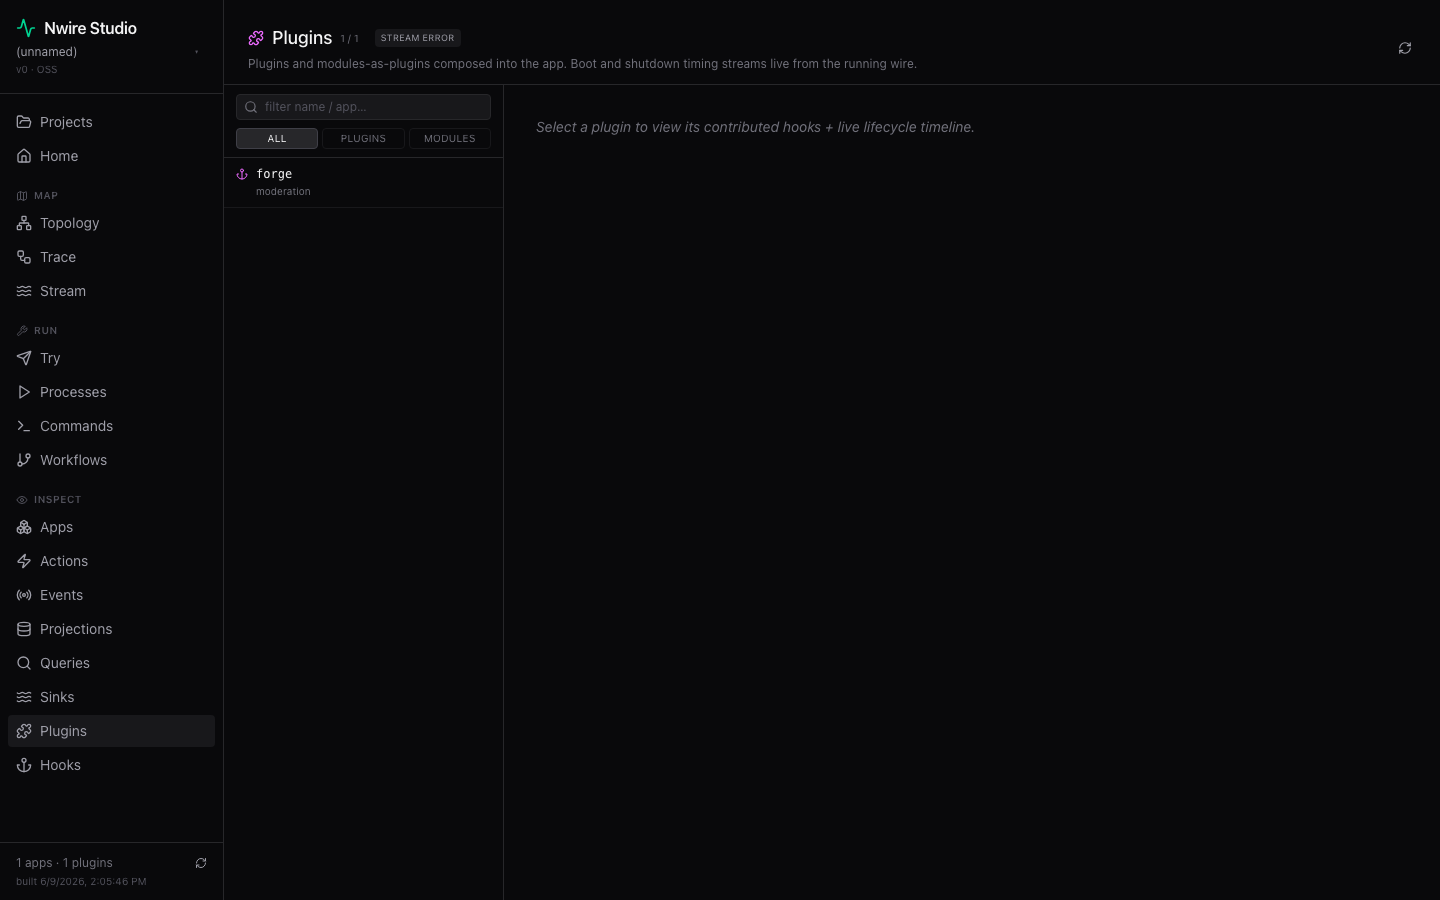Open Processes section
Viewport: 1440px width, 900px height.
point(111,392)
